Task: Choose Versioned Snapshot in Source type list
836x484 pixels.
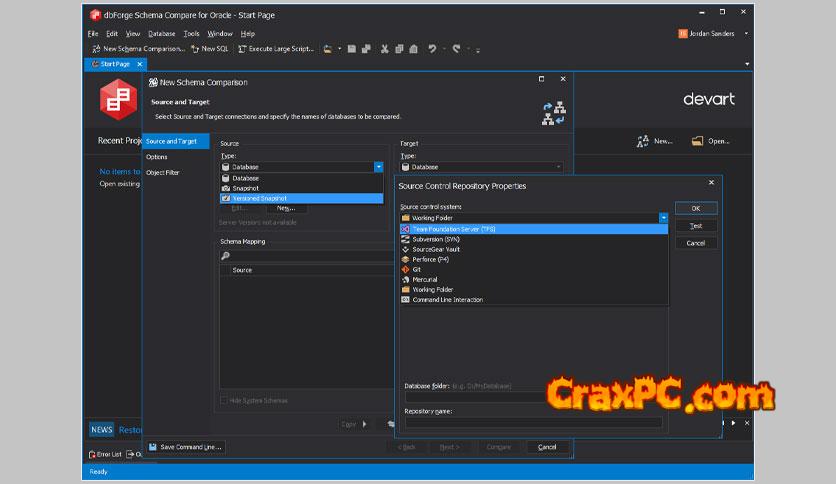Action: click(259, 198)
